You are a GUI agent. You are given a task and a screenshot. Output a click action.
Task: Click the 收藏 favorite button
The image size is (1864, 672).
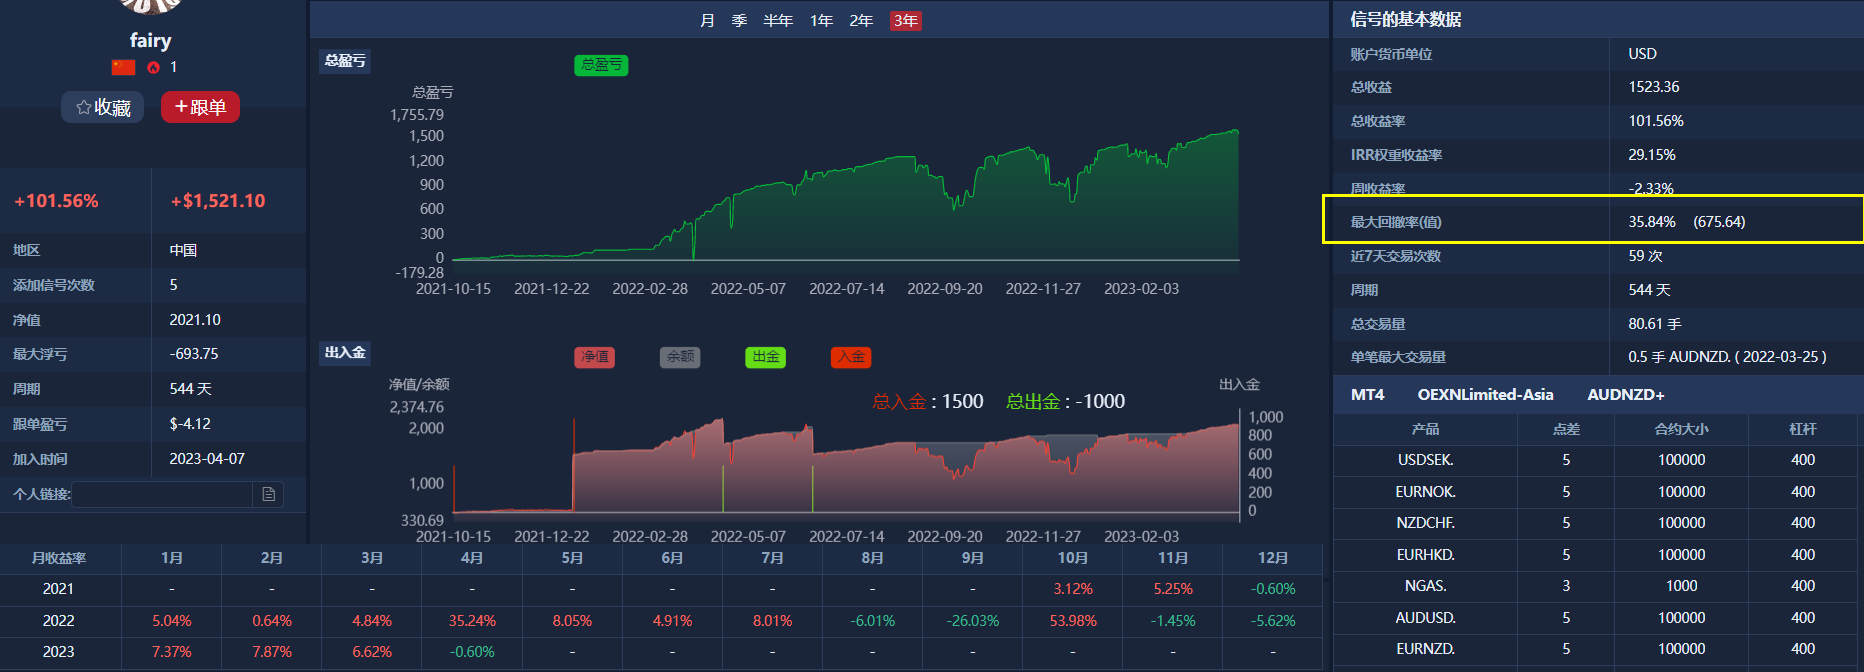tap(103, 107)
